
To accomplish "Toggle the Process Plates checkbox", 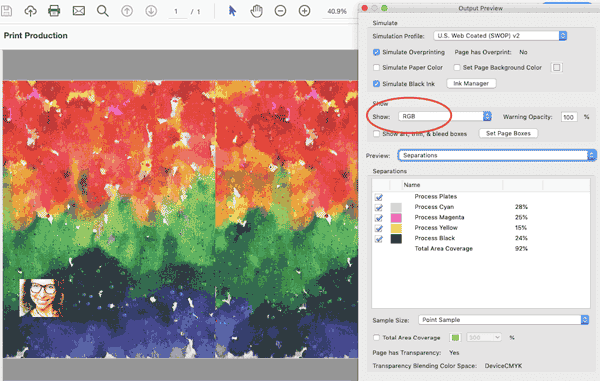I will 379,197.
